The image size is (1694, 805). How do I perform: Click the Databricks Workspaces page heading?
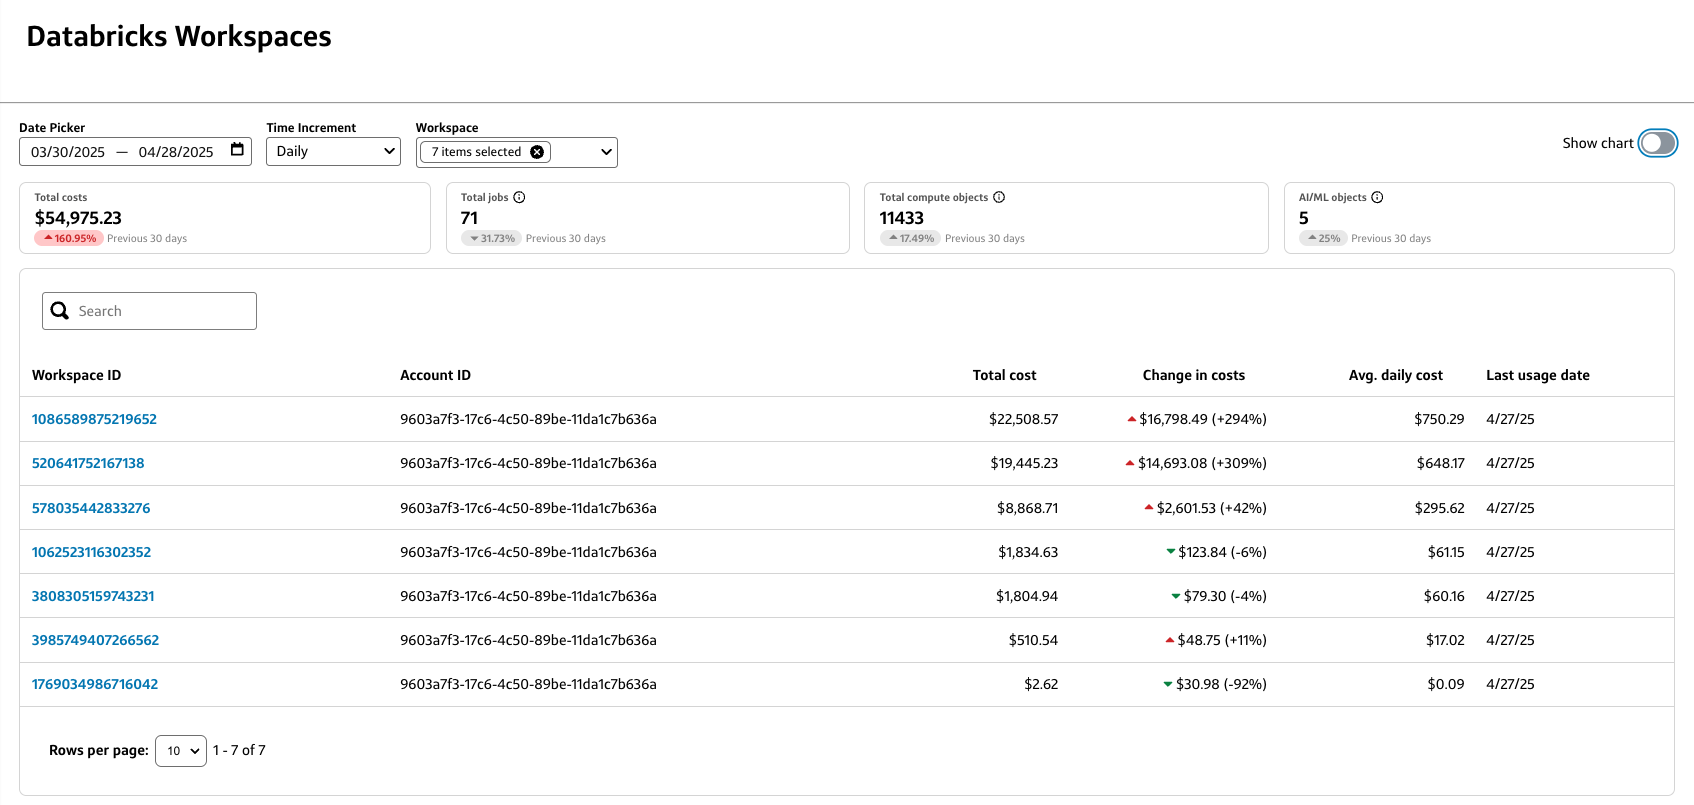(x=179, y=36)
